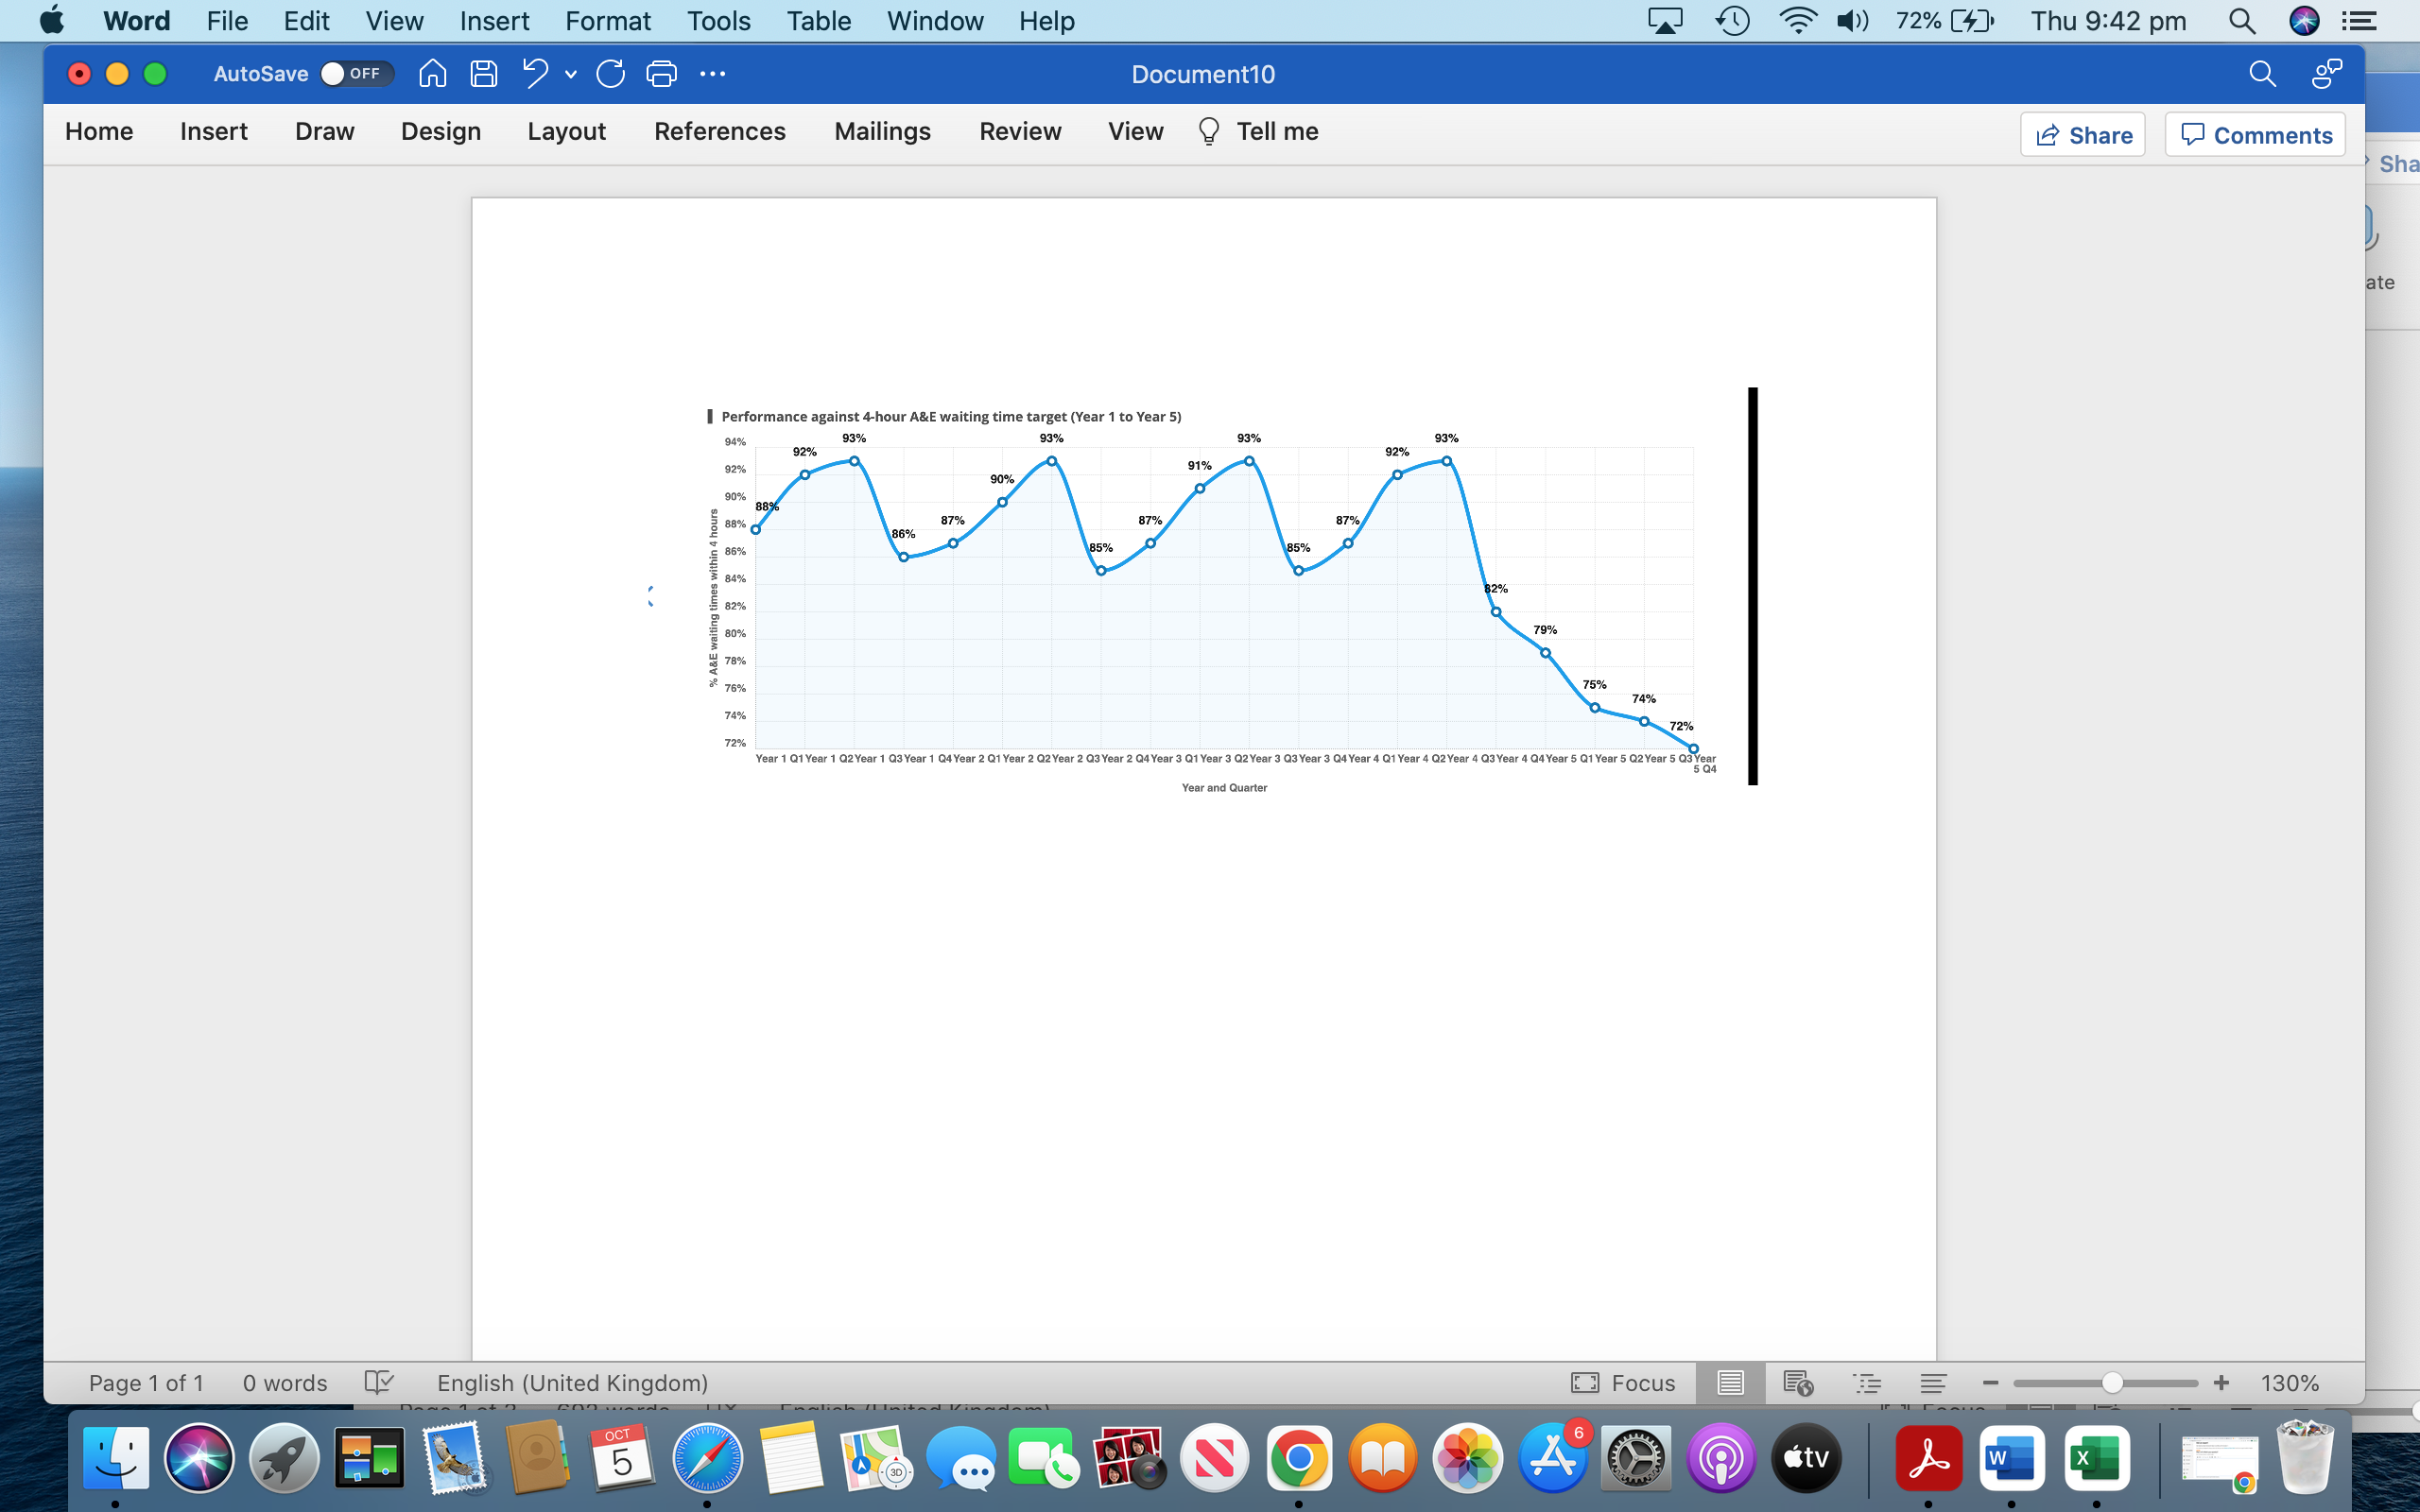
Task: Click the Home icon in title bar
Action: (x=432, y=74)
